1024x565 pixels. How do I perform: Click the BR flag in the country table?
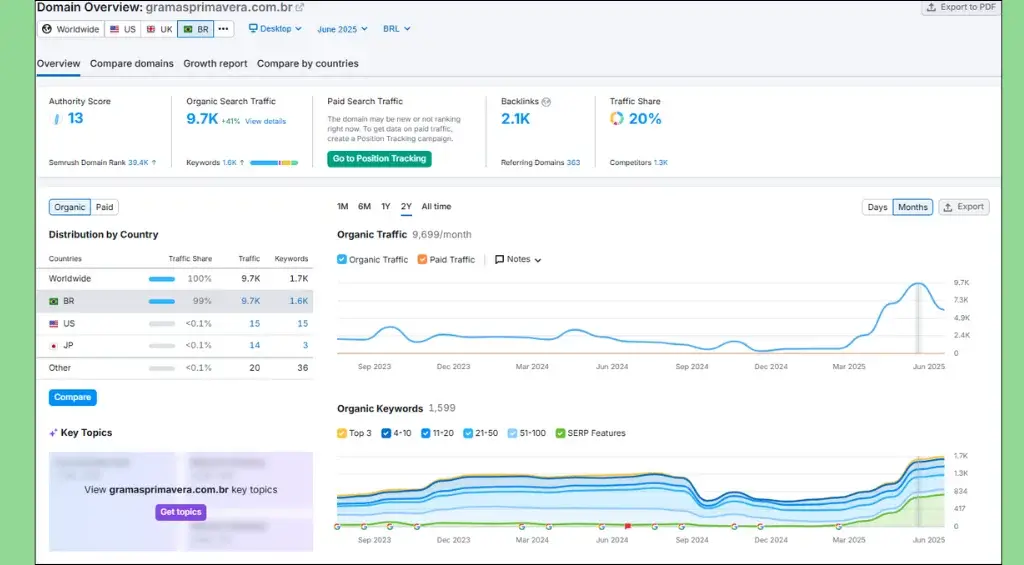tap(54, 301)
